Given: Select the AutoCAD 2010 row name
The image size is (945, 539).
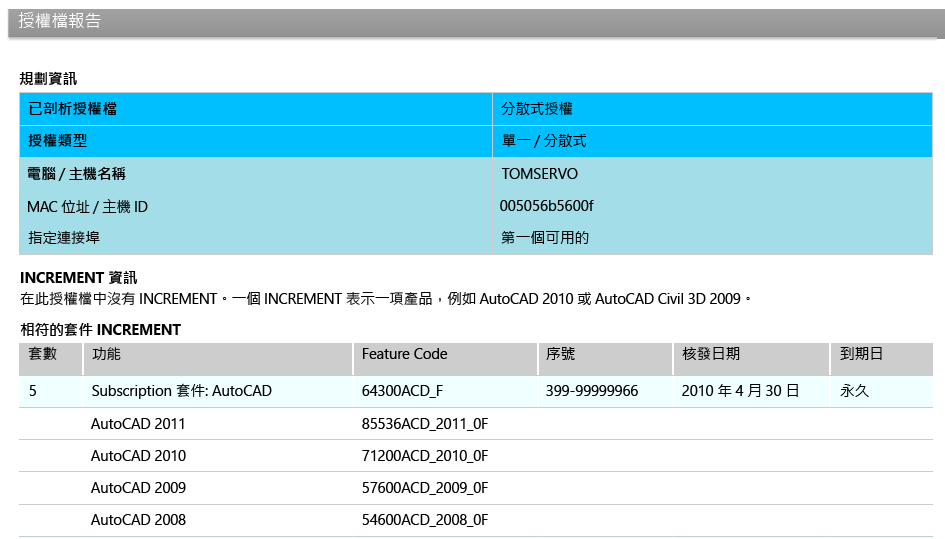Looking at the screenshot, I should click(138, 456).
